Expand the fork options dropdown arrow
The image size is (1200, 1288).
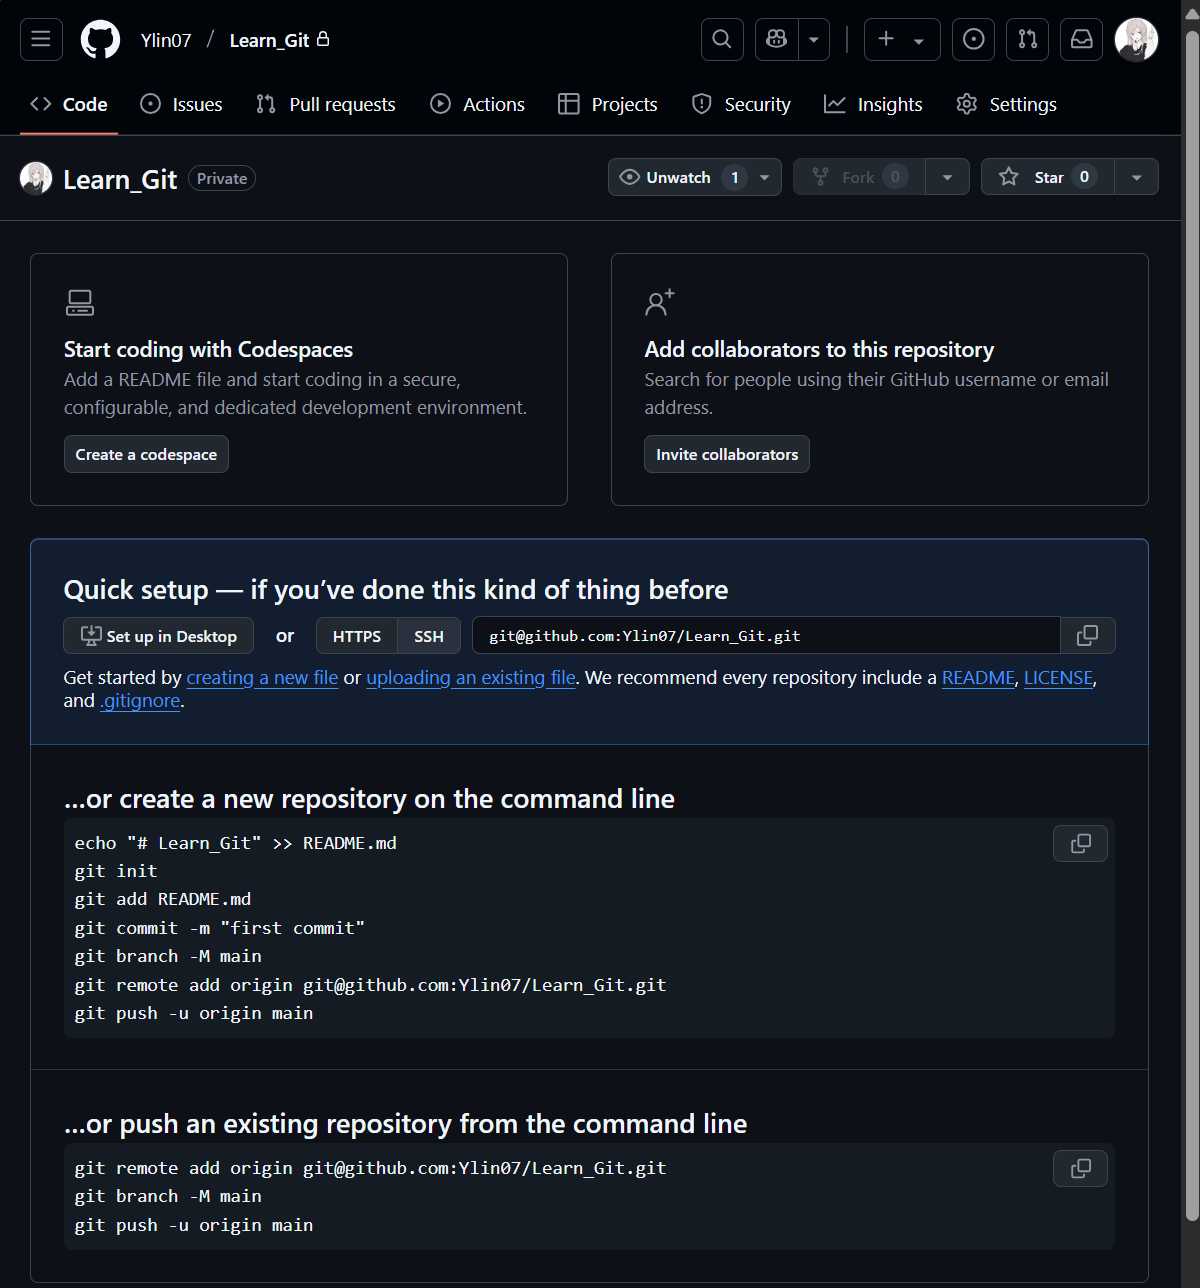947,177
